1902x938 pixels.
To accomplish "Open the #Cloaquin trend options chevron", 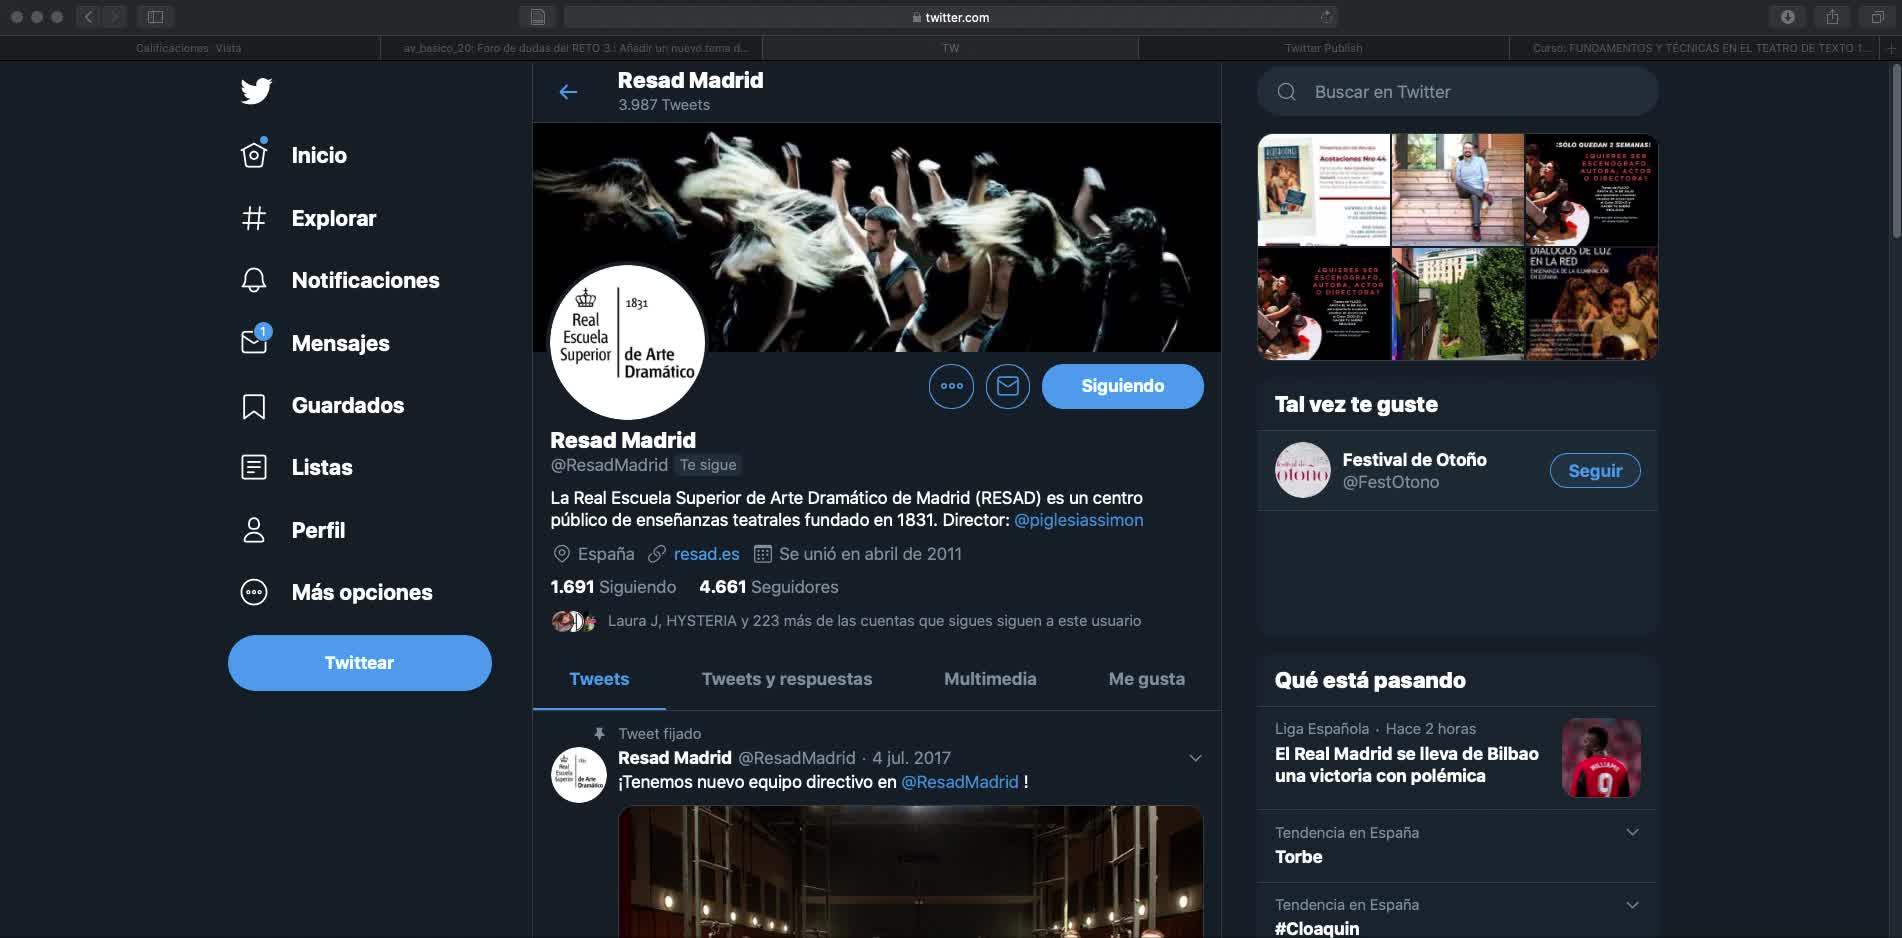I will (x=1632, y=905).
